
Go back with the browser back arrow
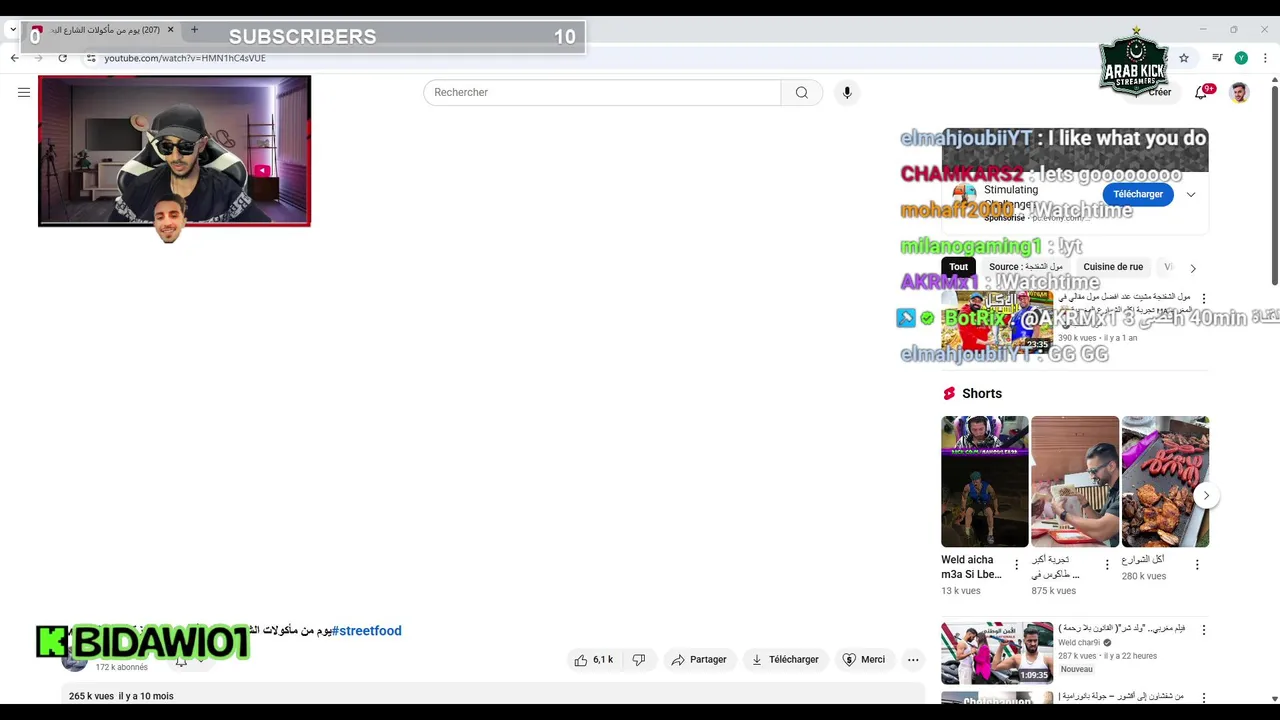(15, 58)
